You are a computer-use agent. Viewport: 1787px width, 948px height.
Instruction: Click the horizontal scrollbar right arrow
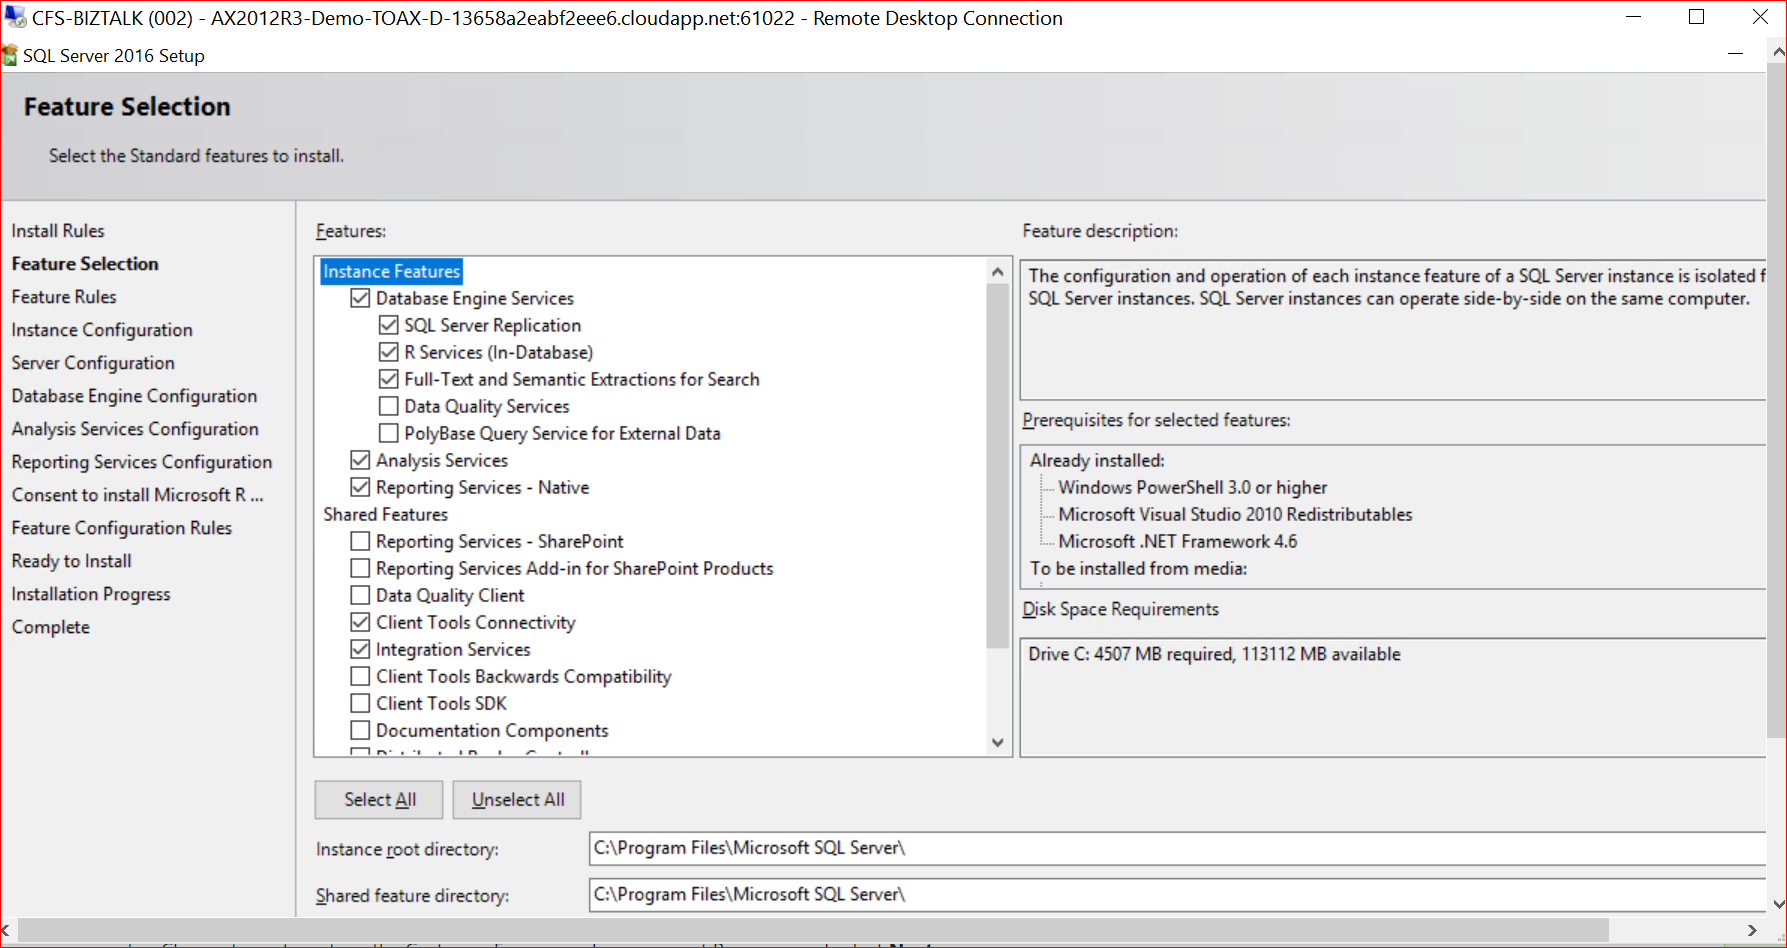[1751, 930]
